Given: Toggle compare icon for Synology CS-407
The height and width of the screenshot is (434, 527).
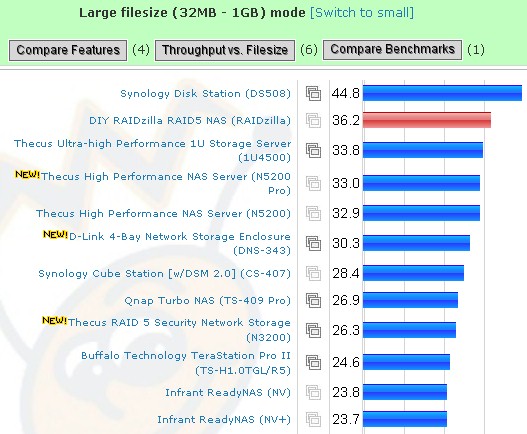Looking at the screenshot, I should (x=313, y=273).
